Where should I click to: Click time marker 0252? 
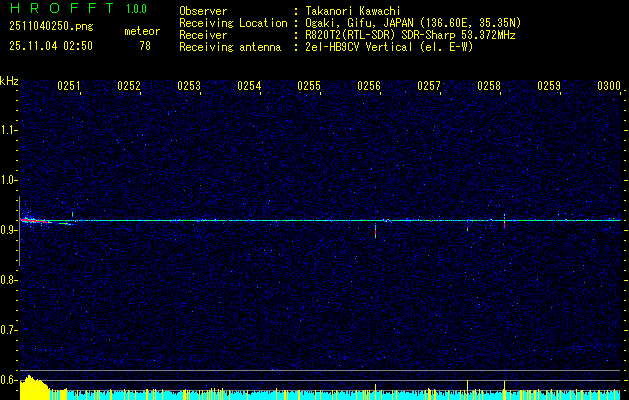tap(129, 86)
